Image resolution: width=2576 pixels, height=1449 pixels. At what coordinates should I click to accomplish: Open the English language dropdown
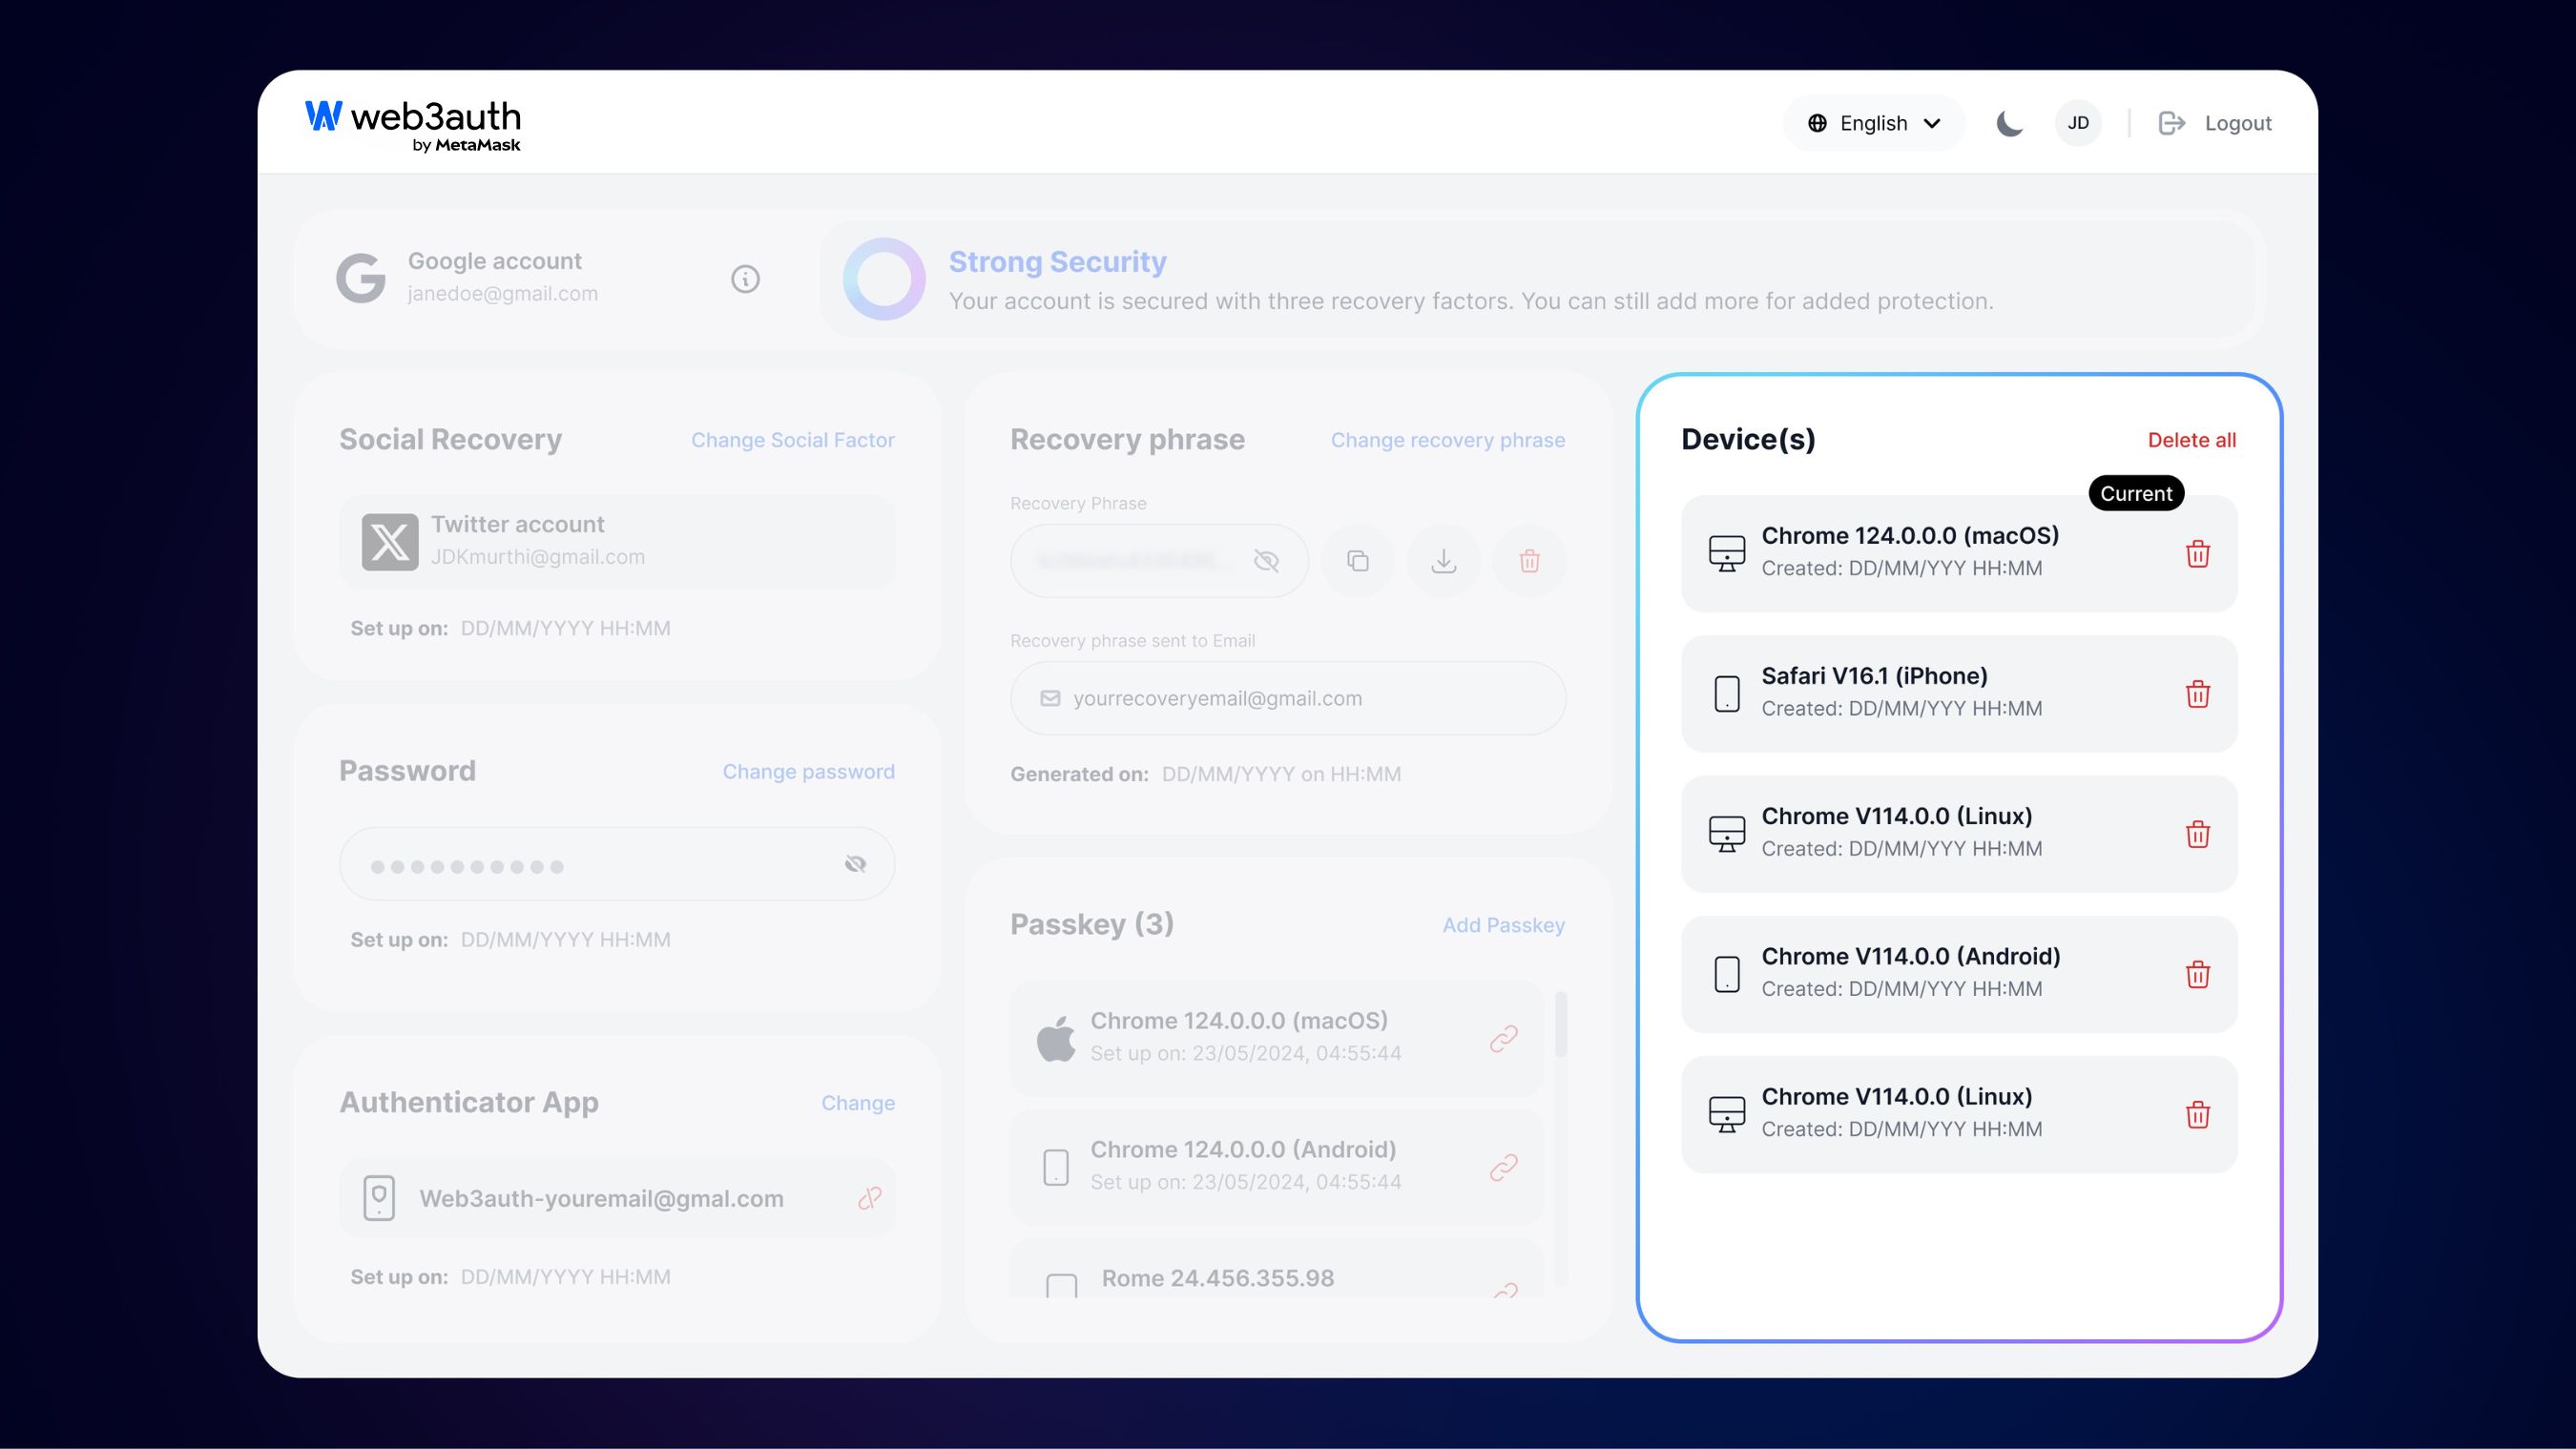pyautogui.click(x=1873, y=122)
